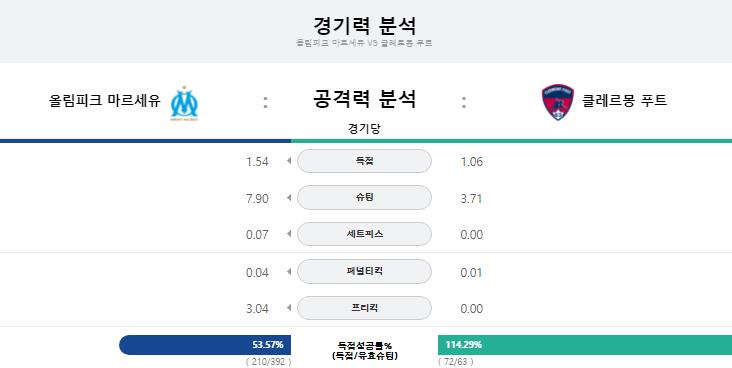Select the 슈팅 stat button
732x368 pixels.
coord(364,198)
